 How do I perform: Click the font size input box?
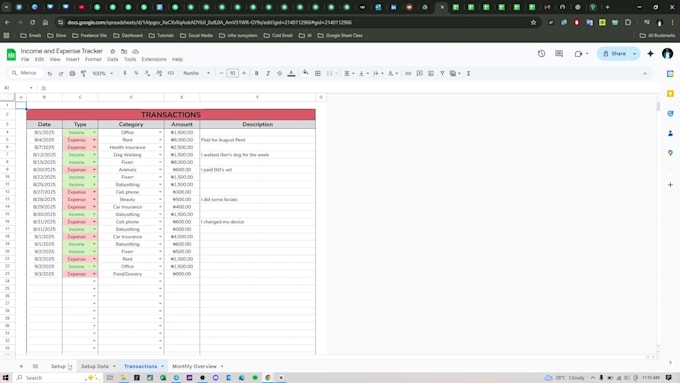pos(232,73)
